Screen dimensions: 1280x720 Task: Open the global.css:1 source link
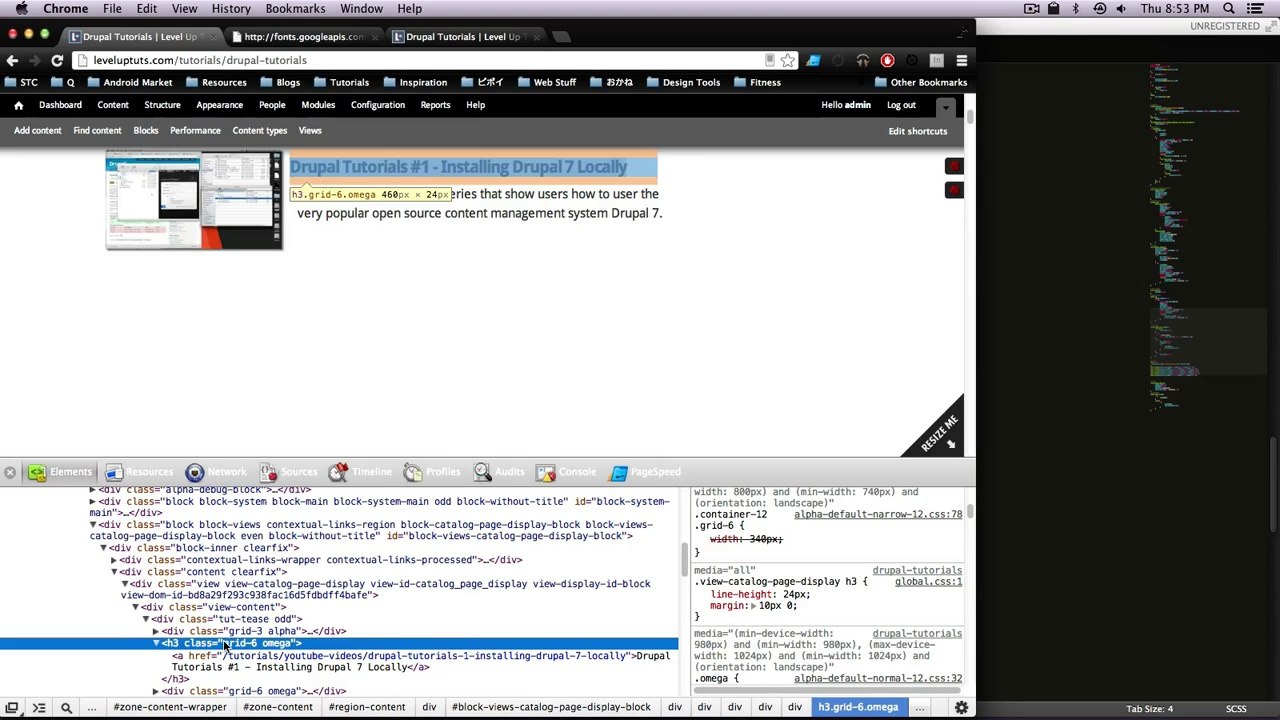[x=928, y=582]
